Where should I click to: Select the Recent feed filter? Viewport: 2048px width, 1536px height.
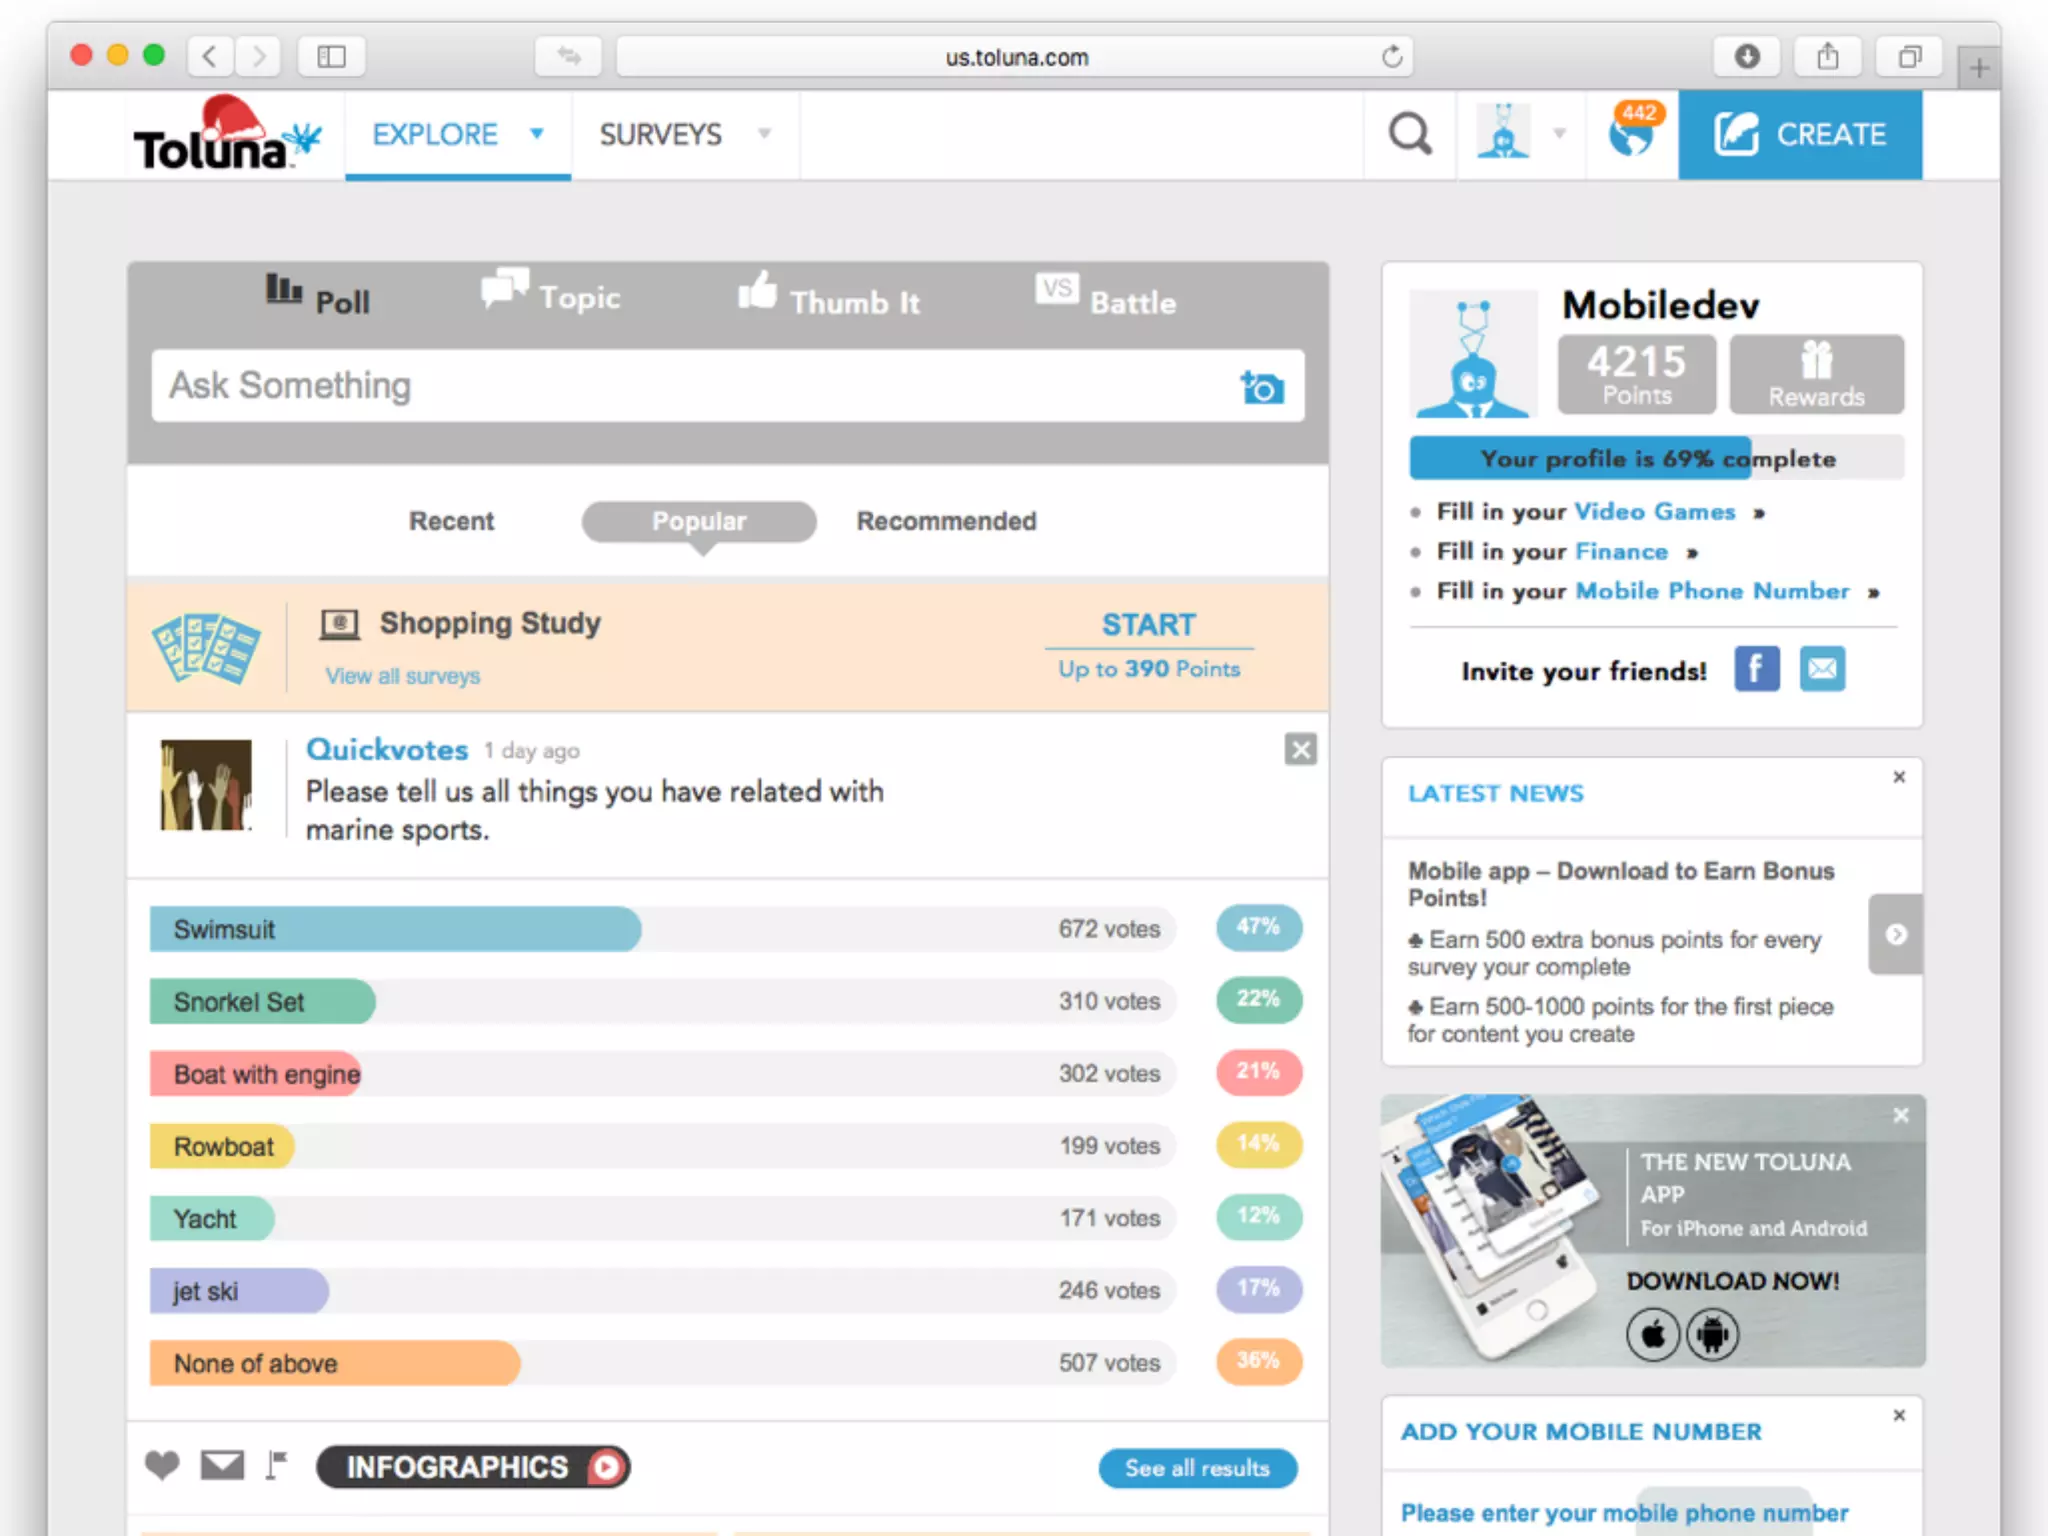451,521
